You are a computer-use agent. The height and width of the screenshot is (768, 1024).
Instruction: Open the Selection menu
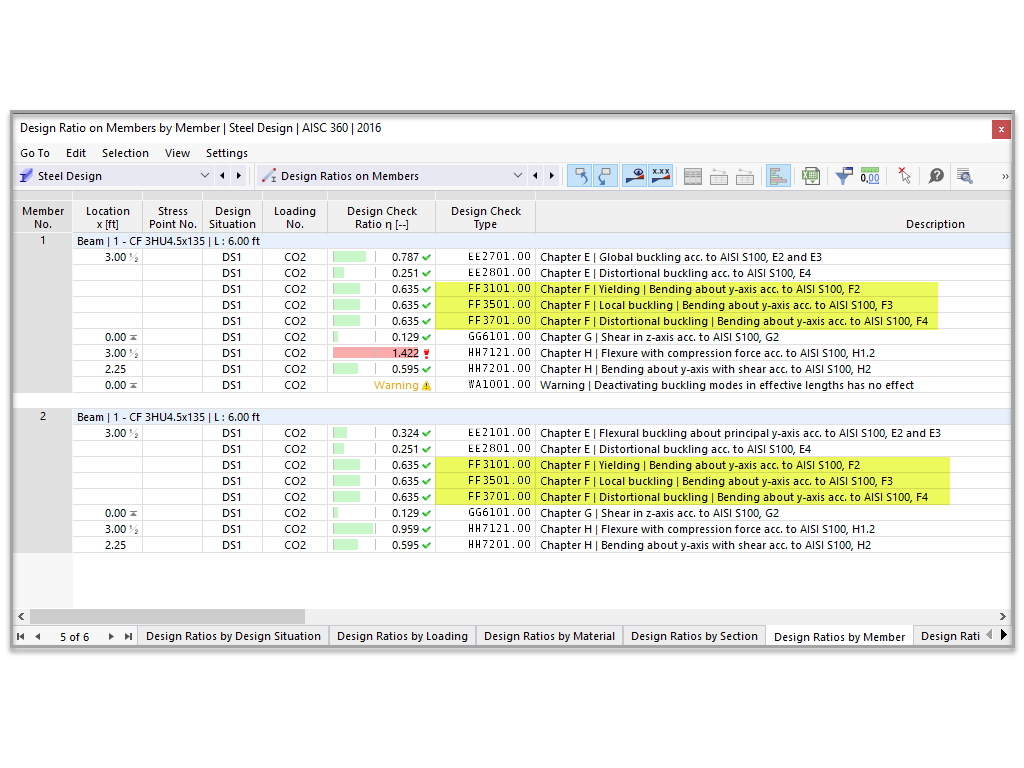(125, 153)
